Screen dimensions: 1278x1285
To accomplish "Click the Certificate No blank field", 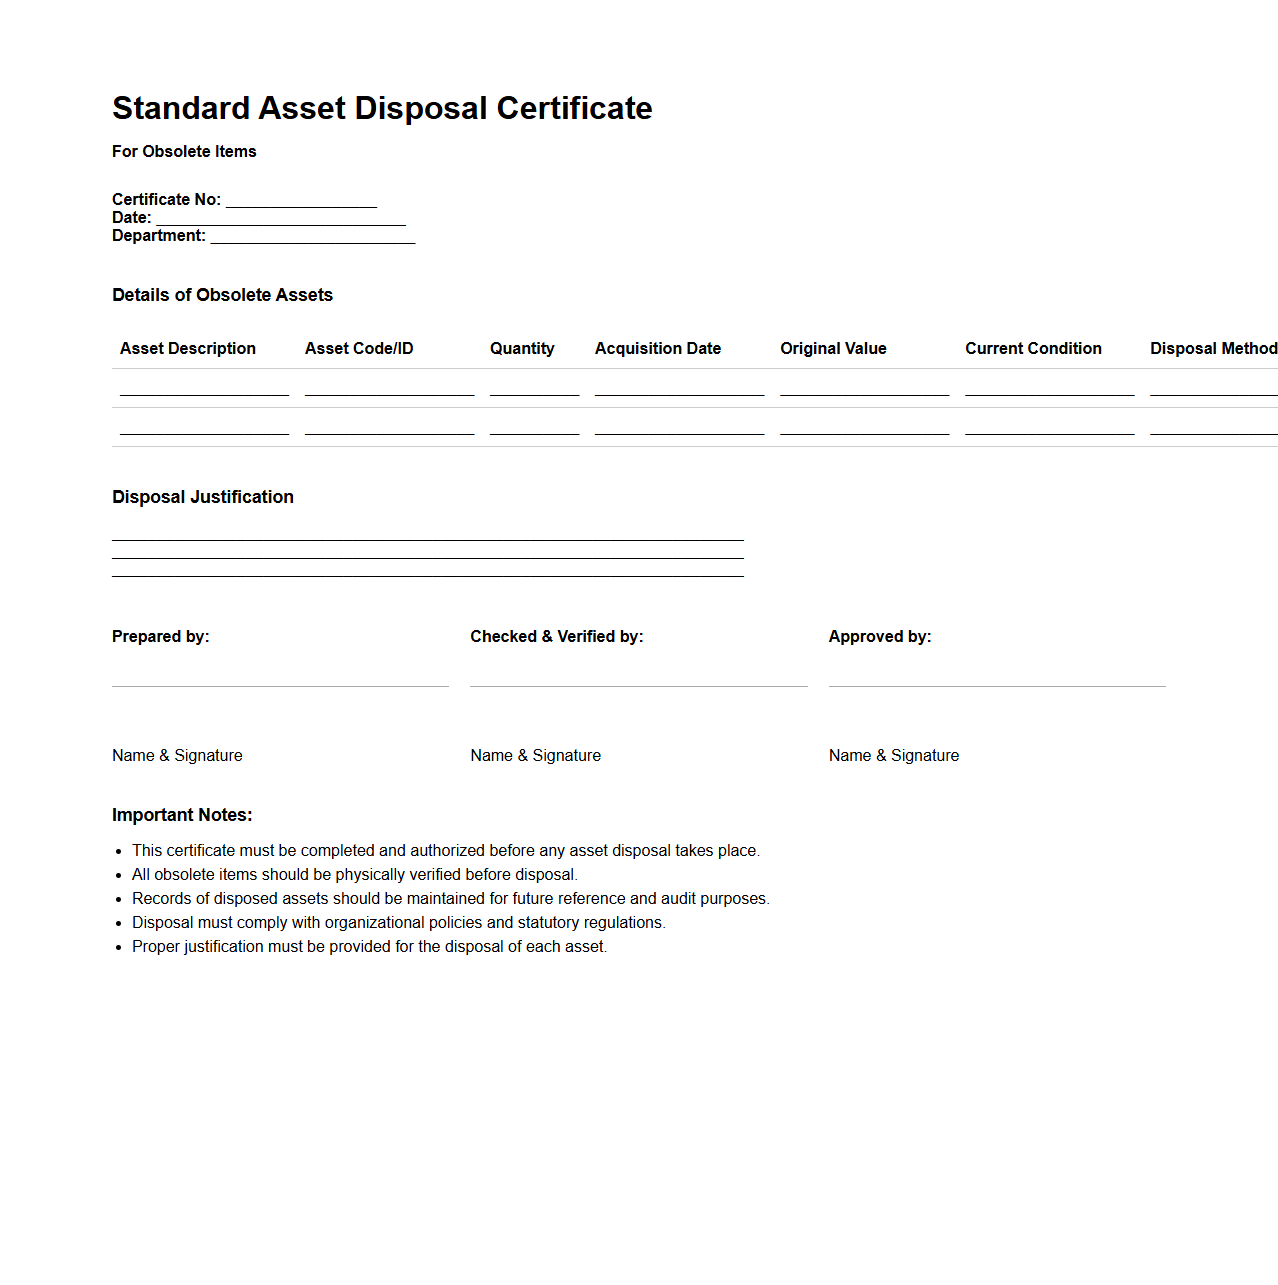I will [301, 200].
